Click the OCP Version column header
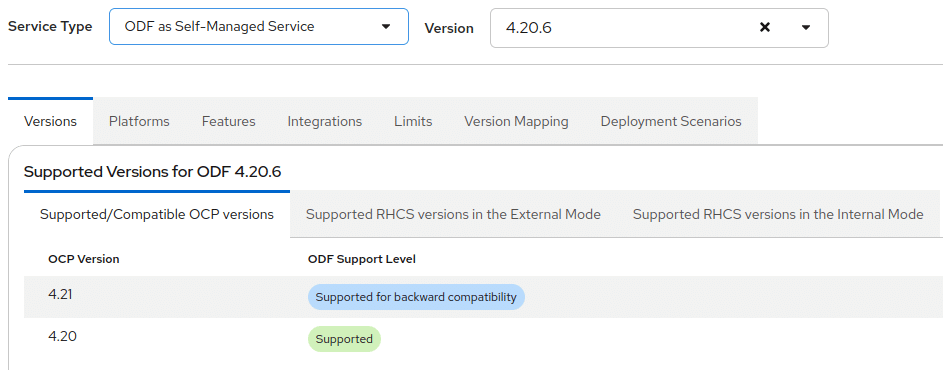943x370 pixels. pos(84,259)
